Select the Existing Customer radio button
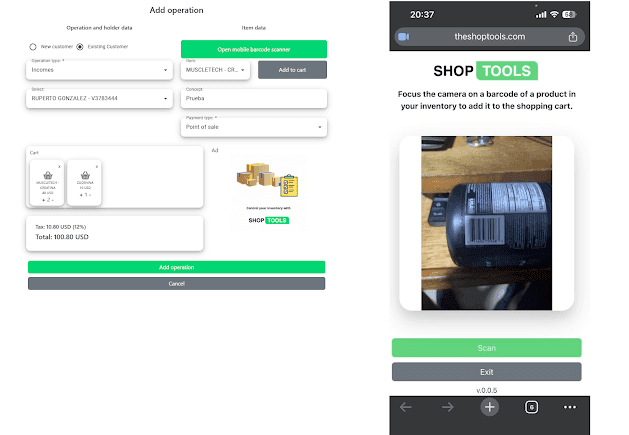Viewport: 629px width, 435px height. click(x=80, y=47)
